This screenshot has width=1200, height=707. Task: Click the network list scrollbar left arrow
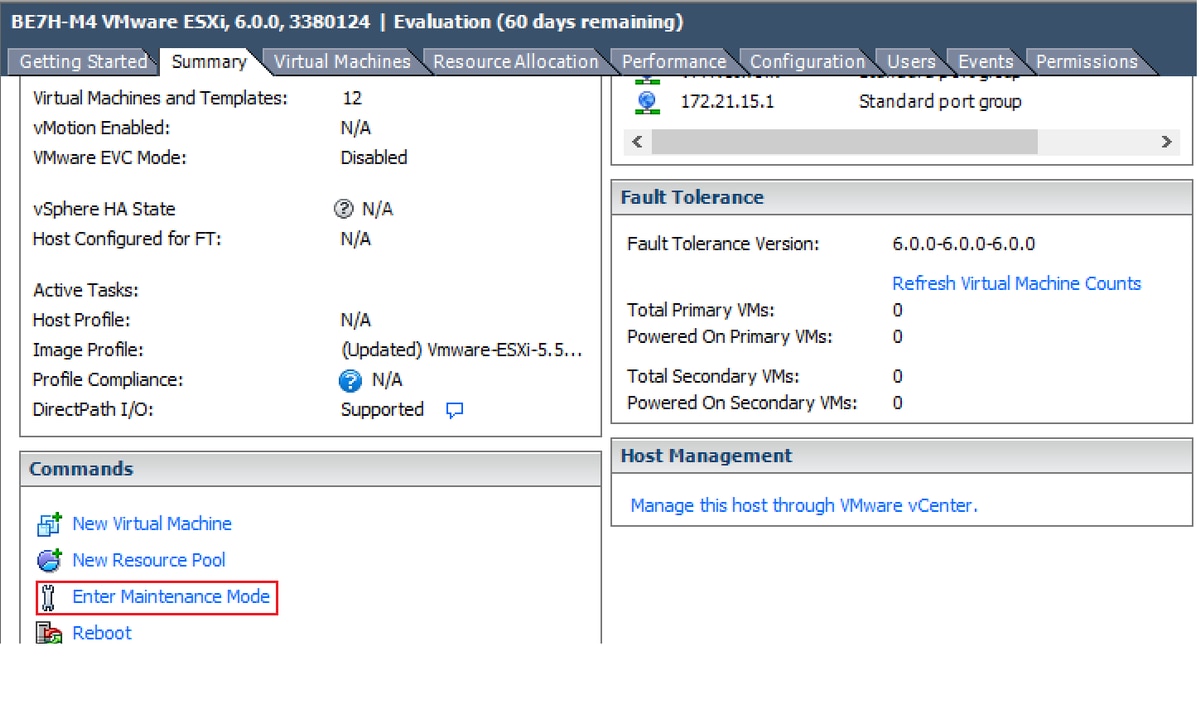[x=638, y=142]
